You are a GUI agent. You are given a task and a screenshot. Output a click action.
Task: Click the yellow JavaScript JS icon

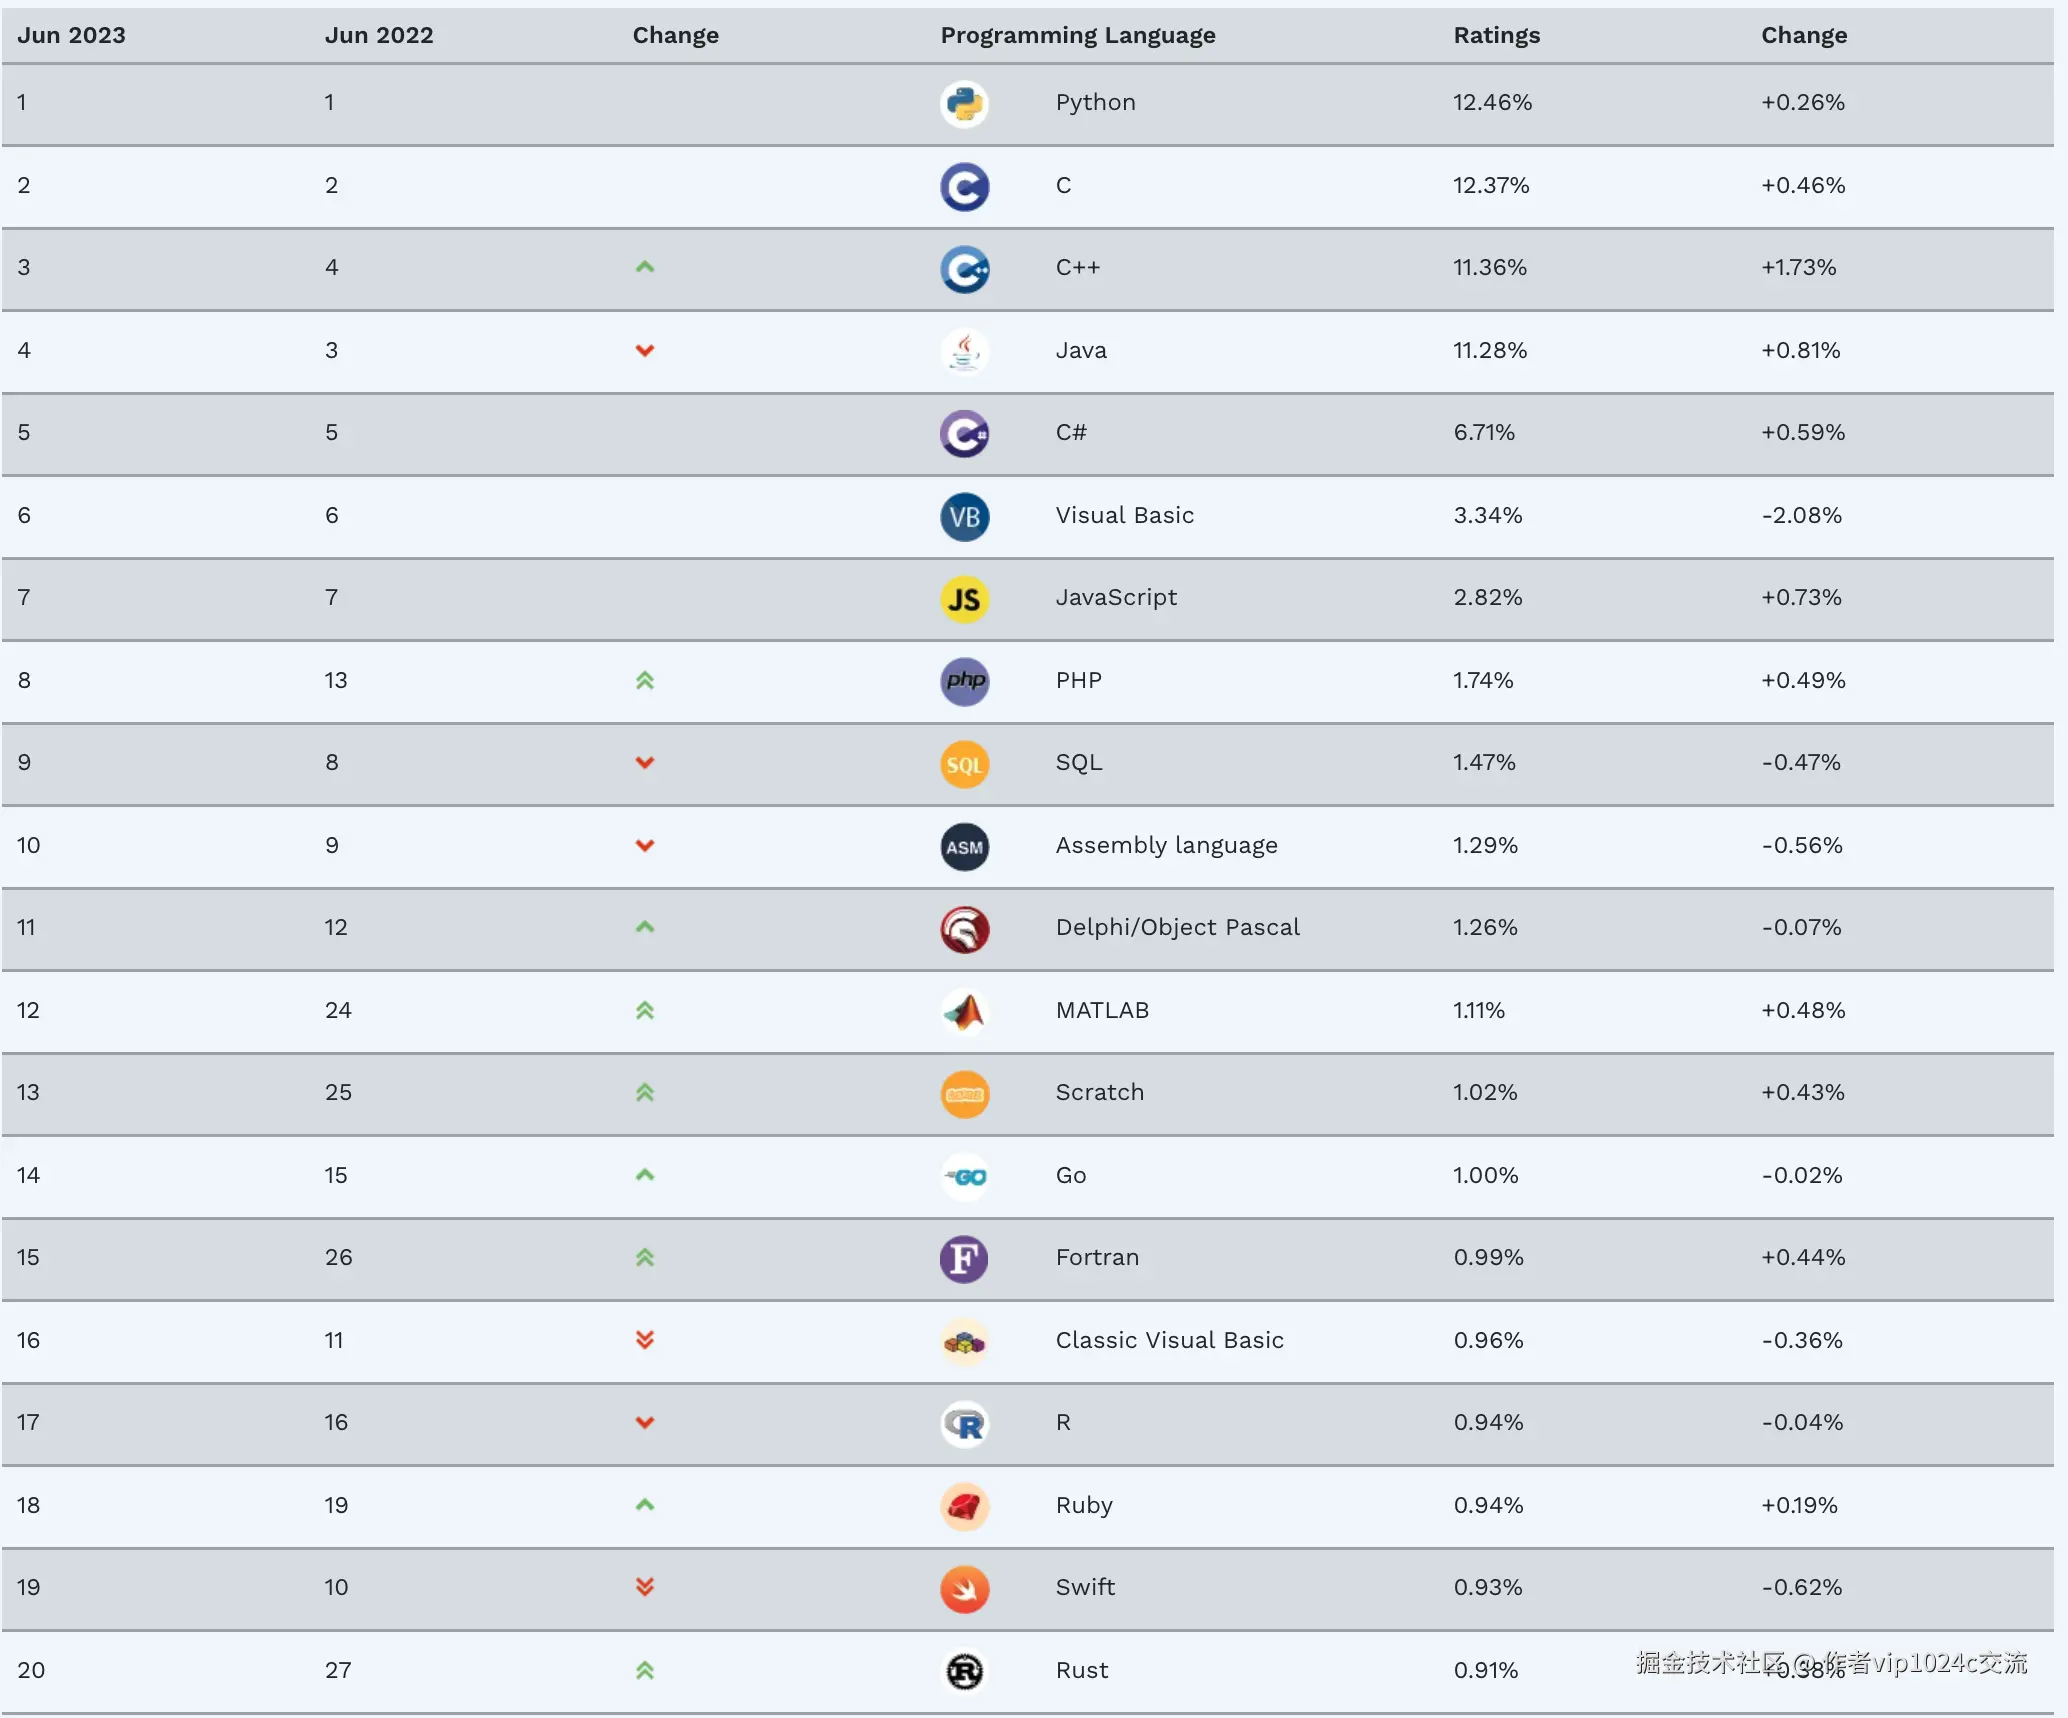point(964,599)
